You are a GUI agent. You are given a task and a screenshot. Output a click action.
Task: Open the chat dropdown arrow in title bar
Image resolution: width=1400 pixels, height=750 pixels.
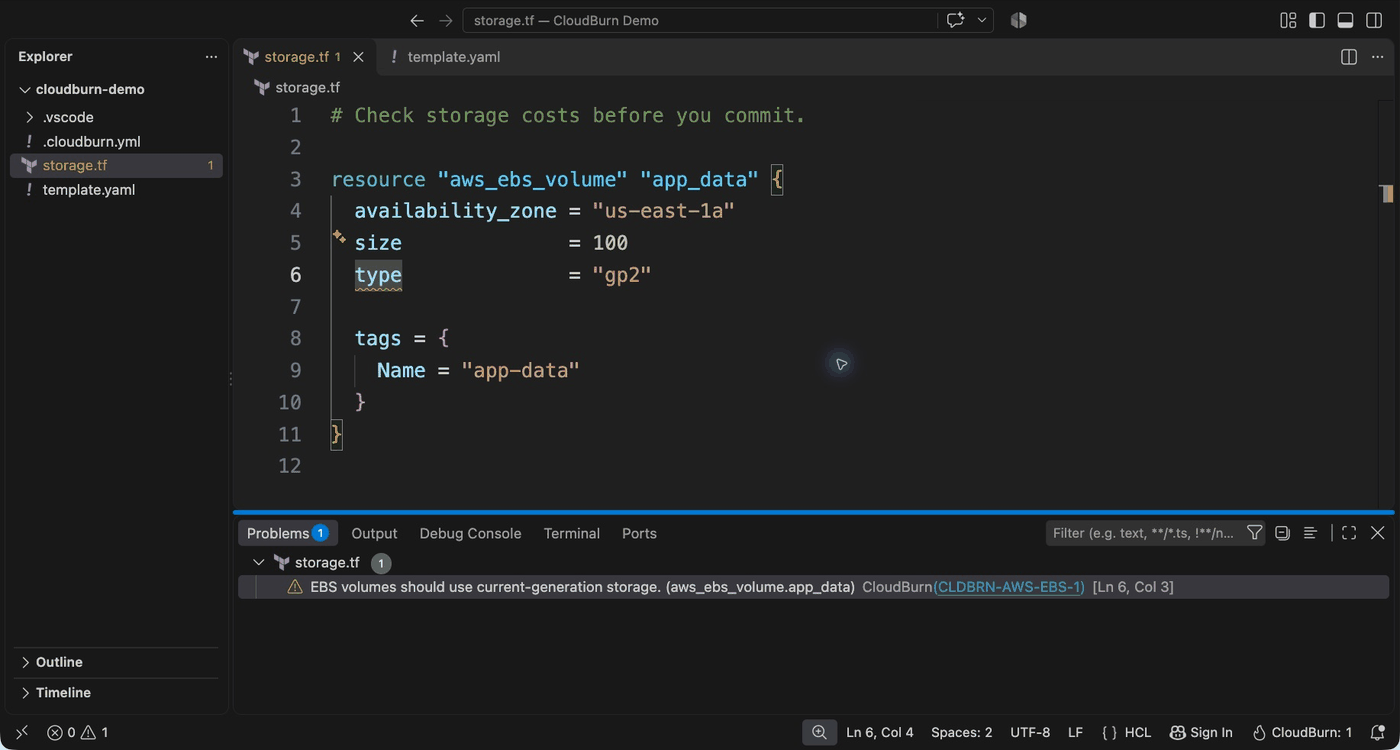tap(982, 20)
